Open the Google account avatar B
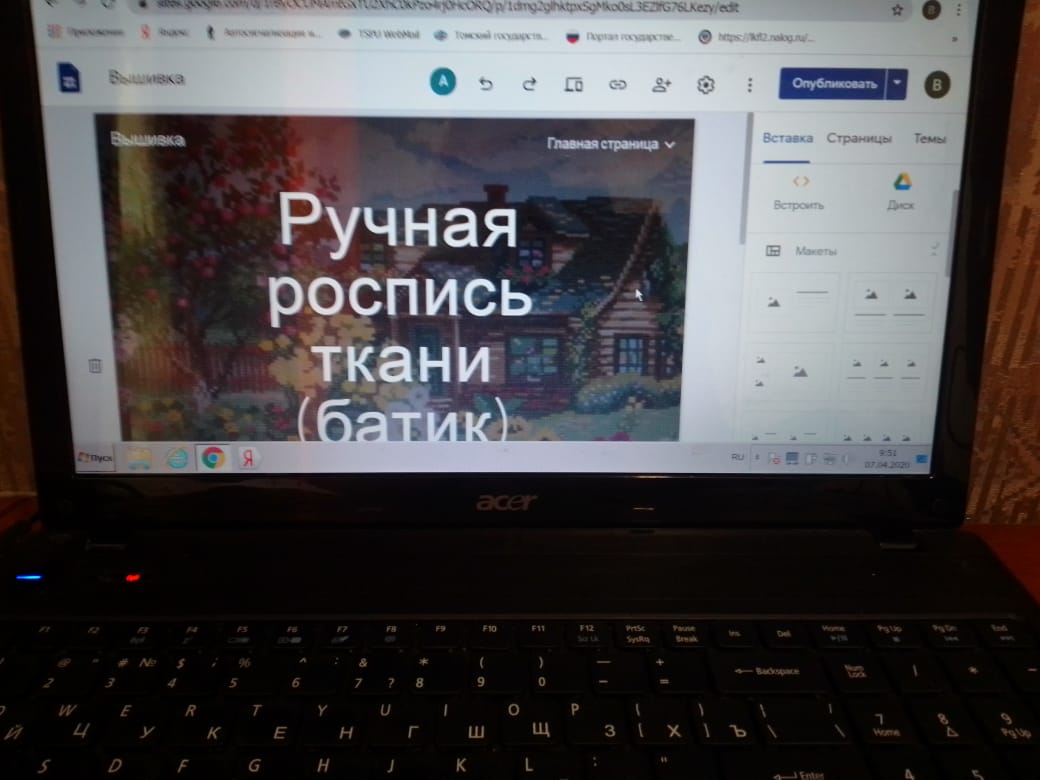The height and width of the screenshot is (780, 1040). coord(937,85)
